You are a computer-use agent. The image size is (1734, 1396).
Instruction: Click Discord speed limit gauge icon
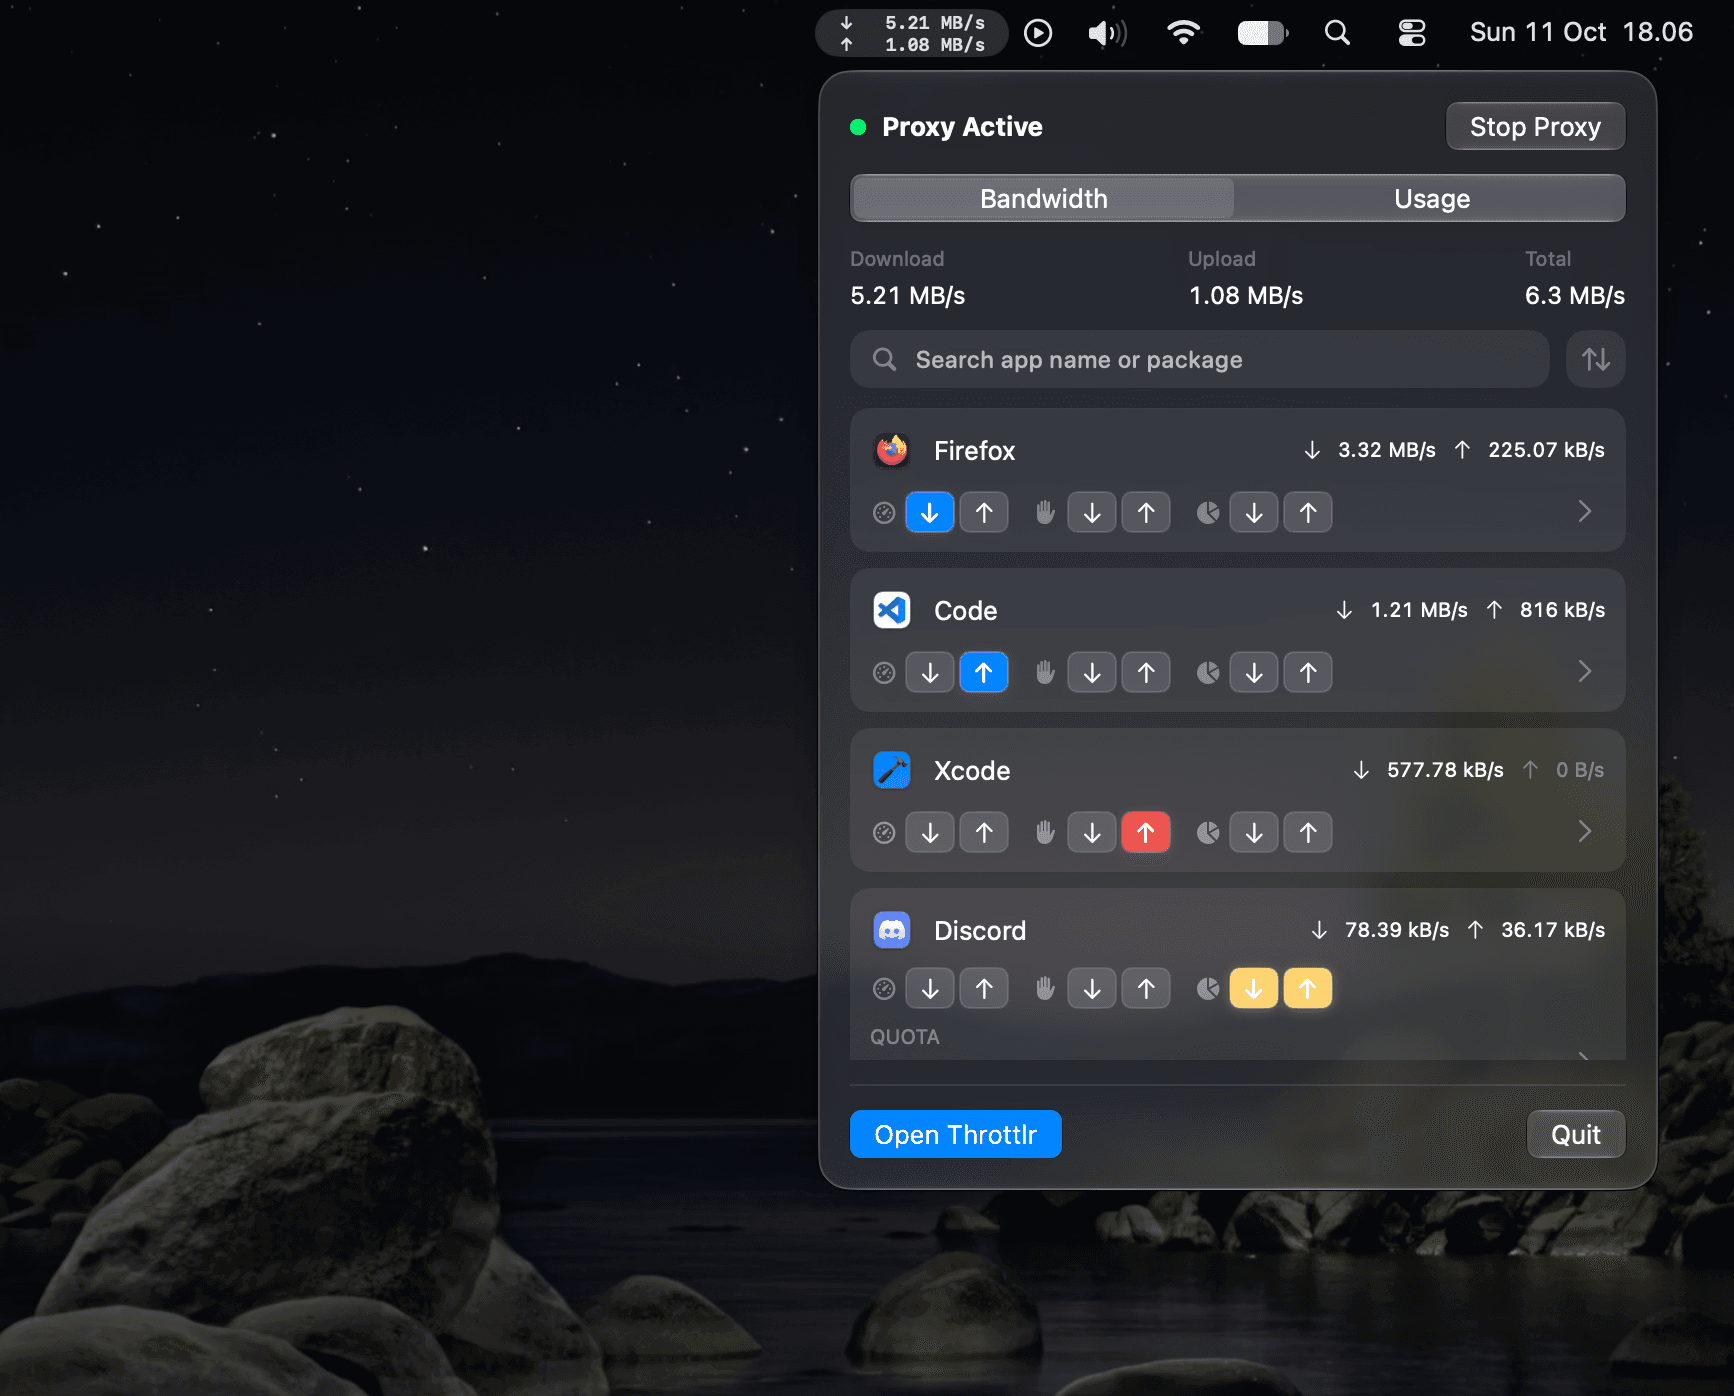click(x=884, y=989)
